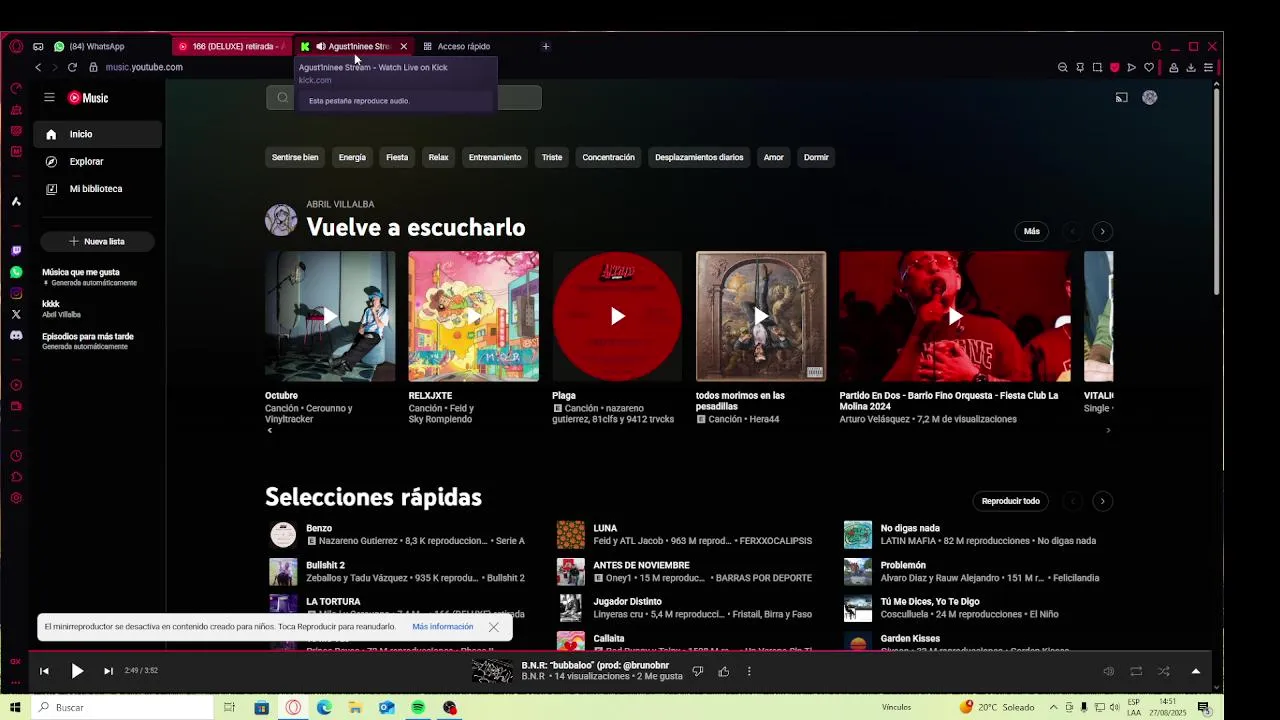The image size is (1280, 720).
Task: Click the pin icon in address bar
Action: tap(1080, 67)
